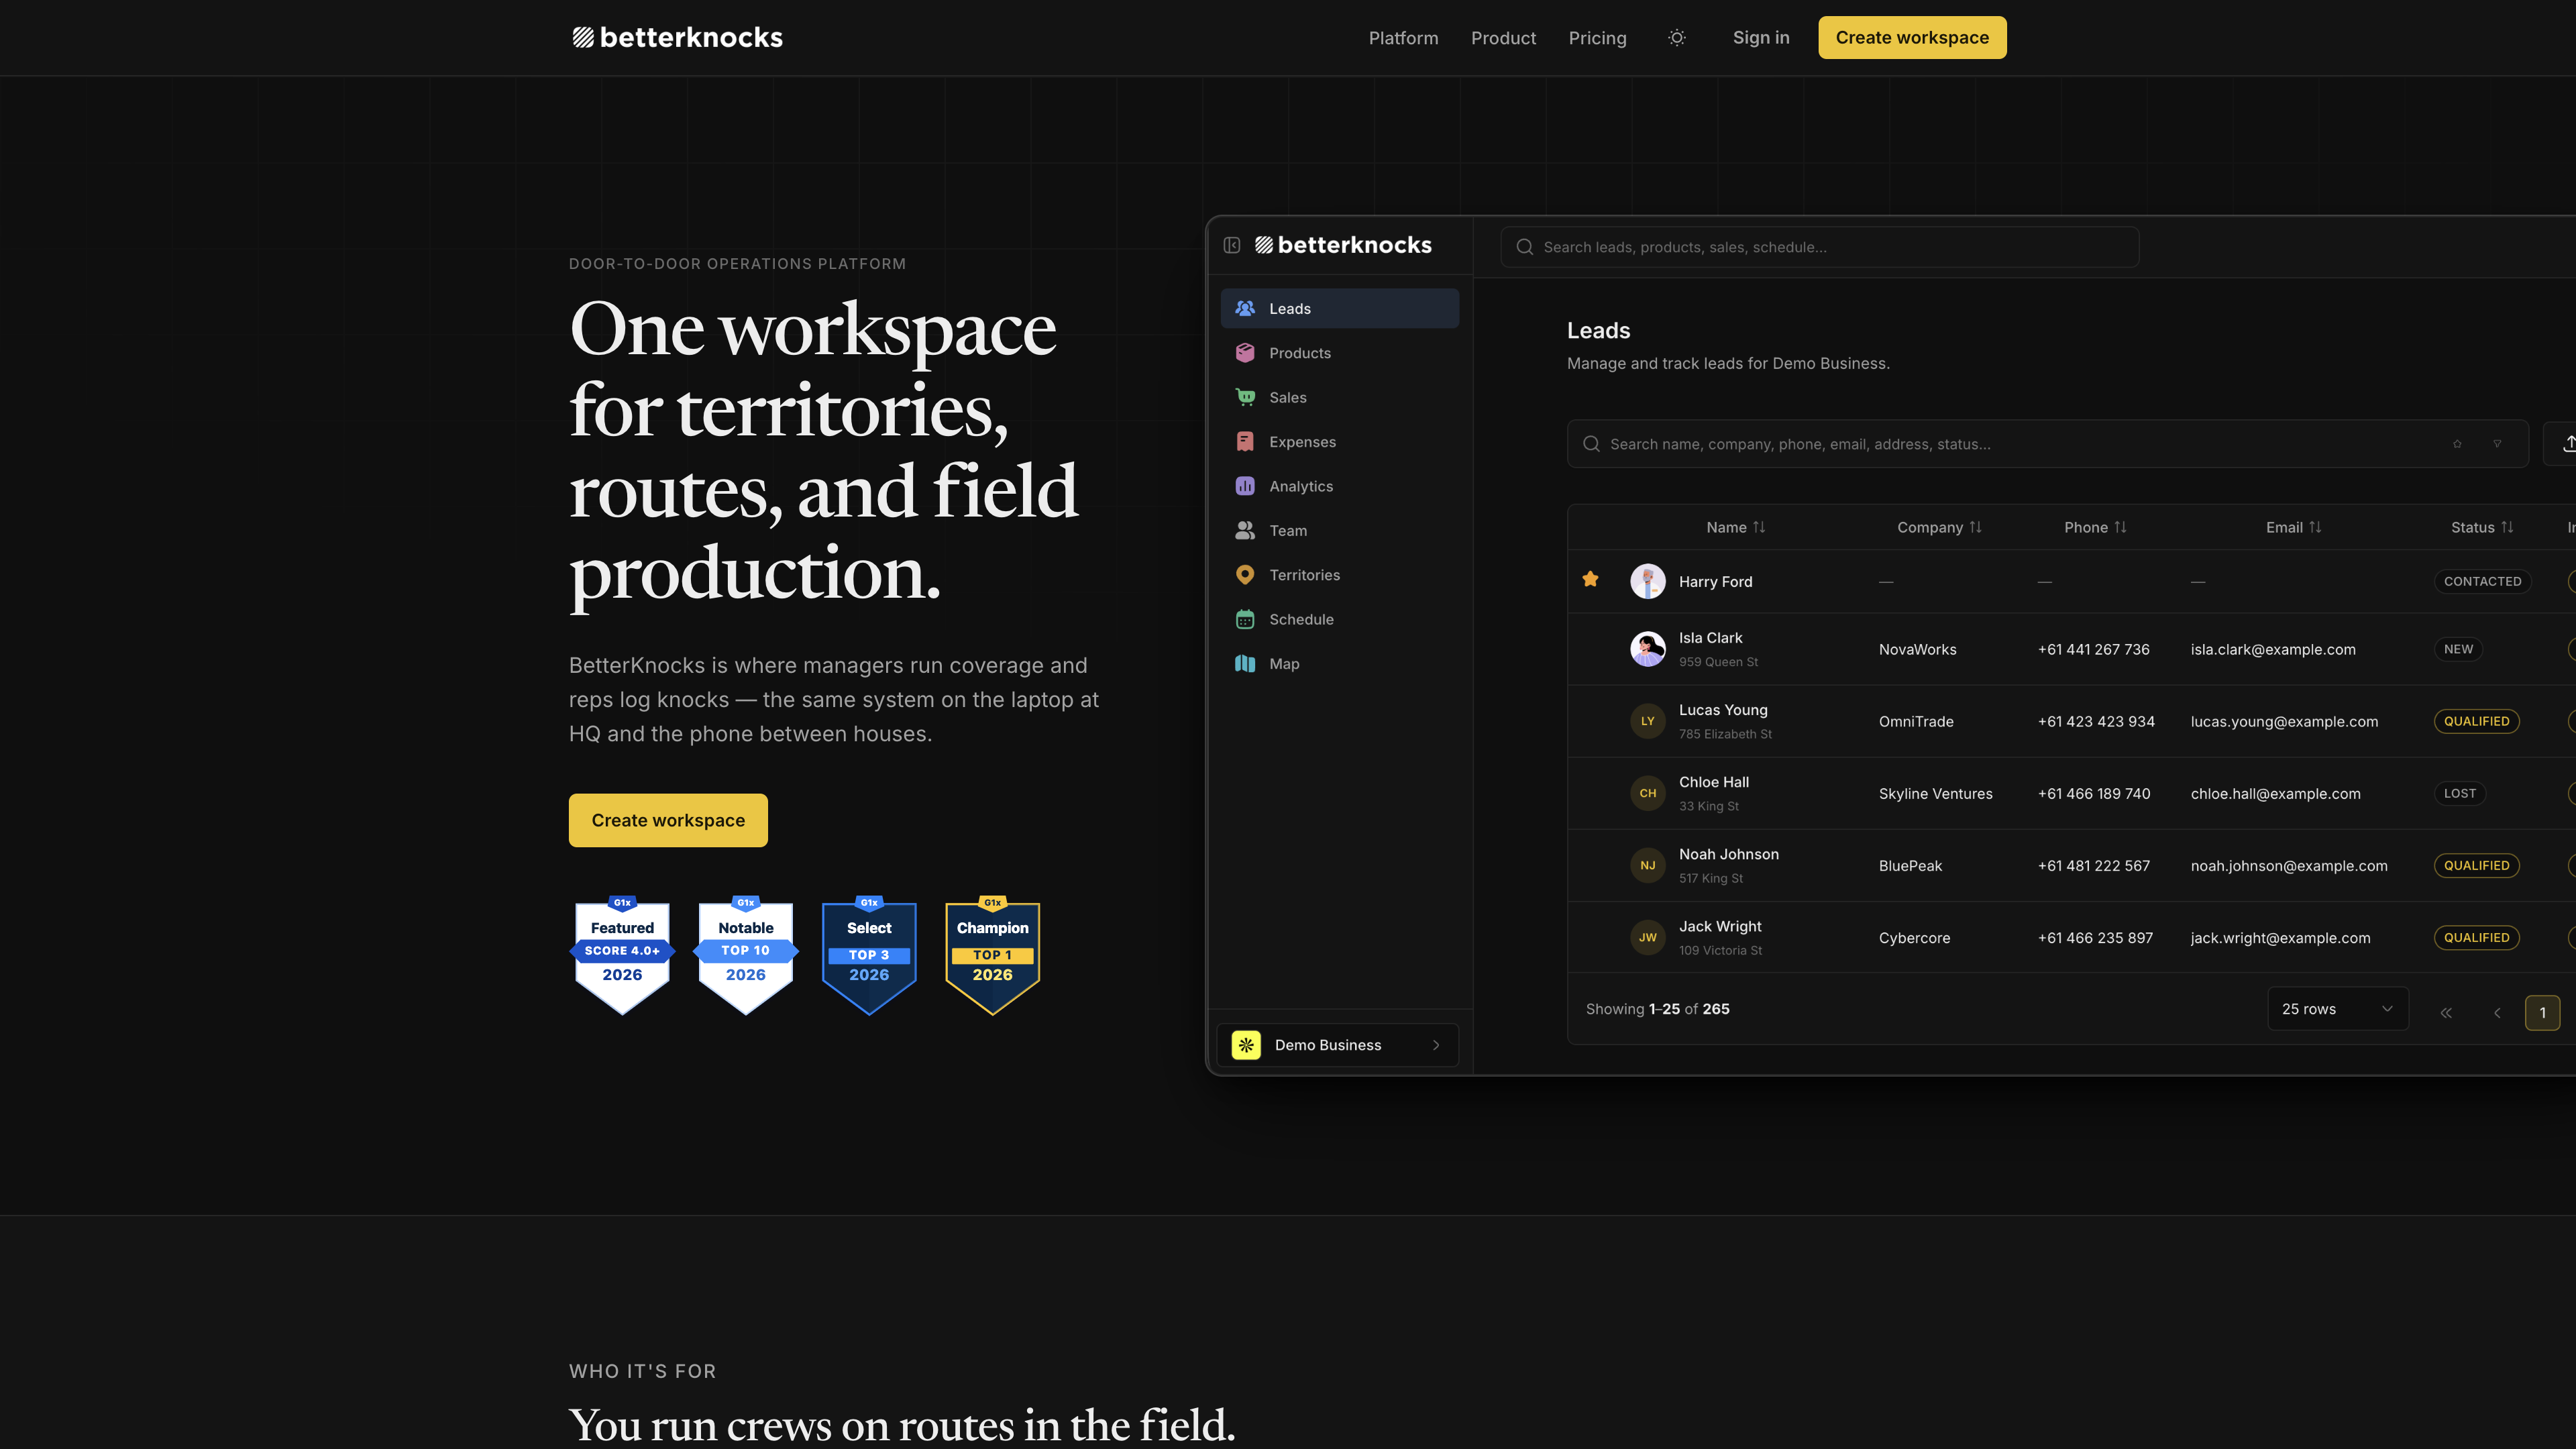Click the Showing 1–25 of 265 text

pyautogui.click(x=1657, y=1009)
